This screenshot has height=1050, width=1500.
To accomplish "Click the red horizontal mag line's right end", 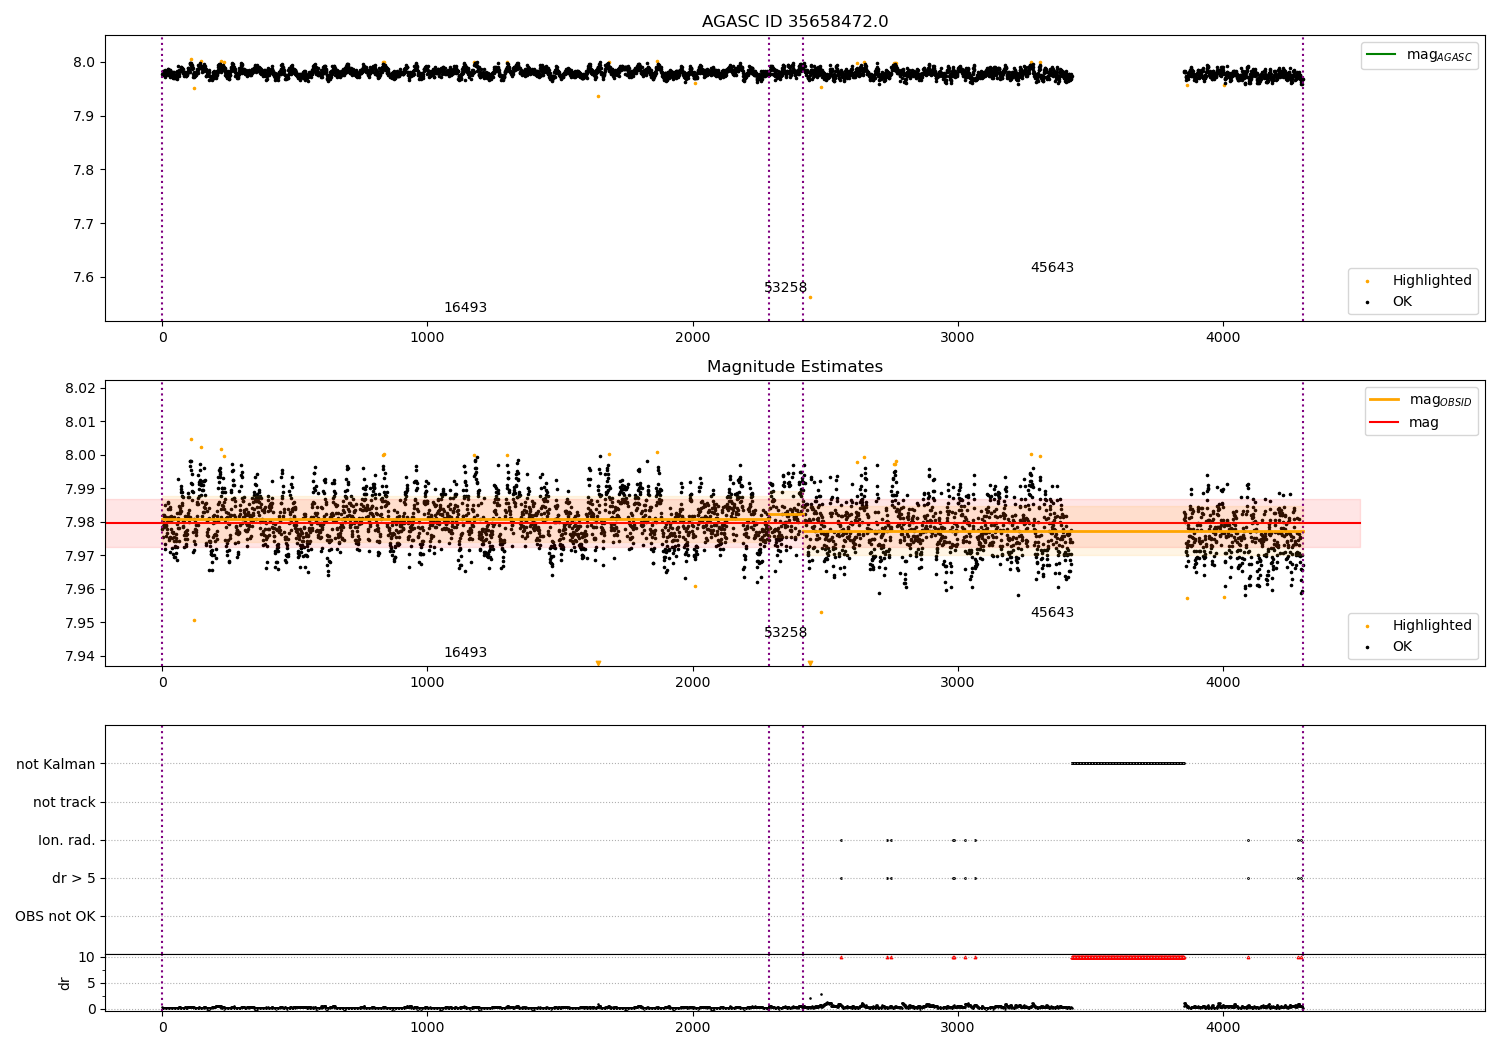I will 1359,523.
